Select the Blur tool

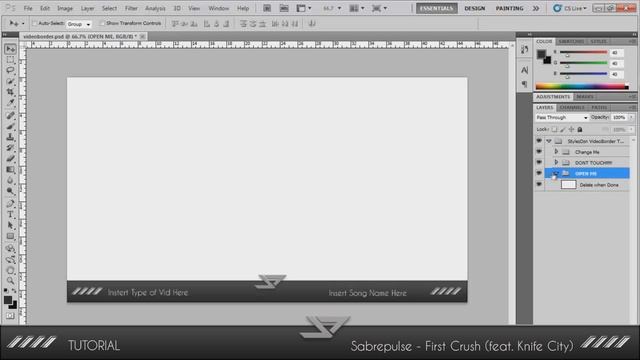[10, 180]
